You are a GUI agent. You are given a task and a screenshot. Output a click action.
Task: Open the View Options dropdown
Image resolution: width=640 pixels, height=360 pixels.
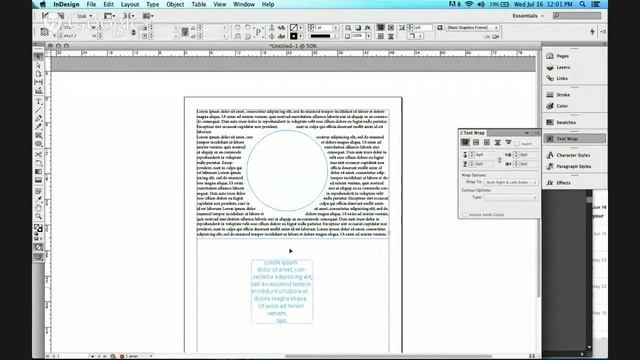pyautogui.click(x=109, y=16)
